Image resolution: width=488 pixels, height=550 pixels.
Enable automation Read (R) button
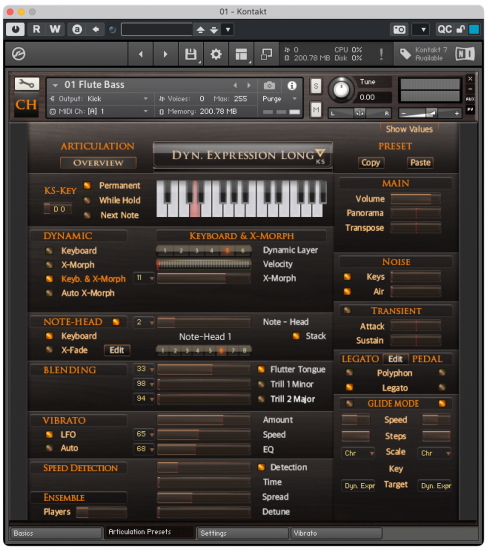tap(36, 29)
